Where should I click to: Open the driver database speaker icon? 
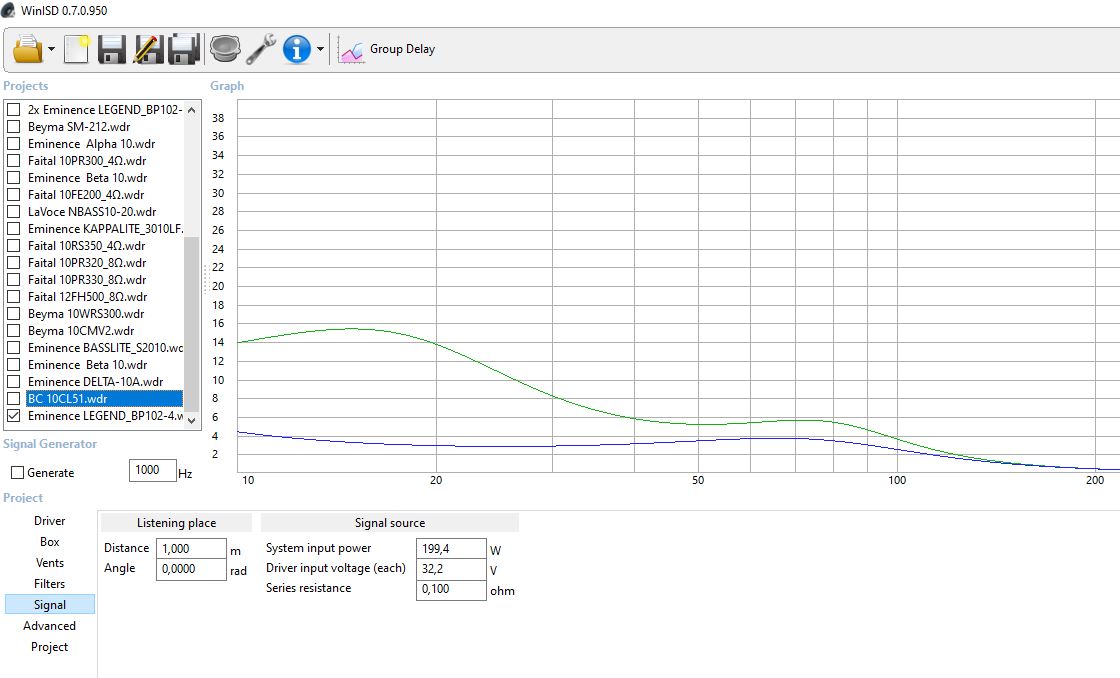[x=225, y=48]
